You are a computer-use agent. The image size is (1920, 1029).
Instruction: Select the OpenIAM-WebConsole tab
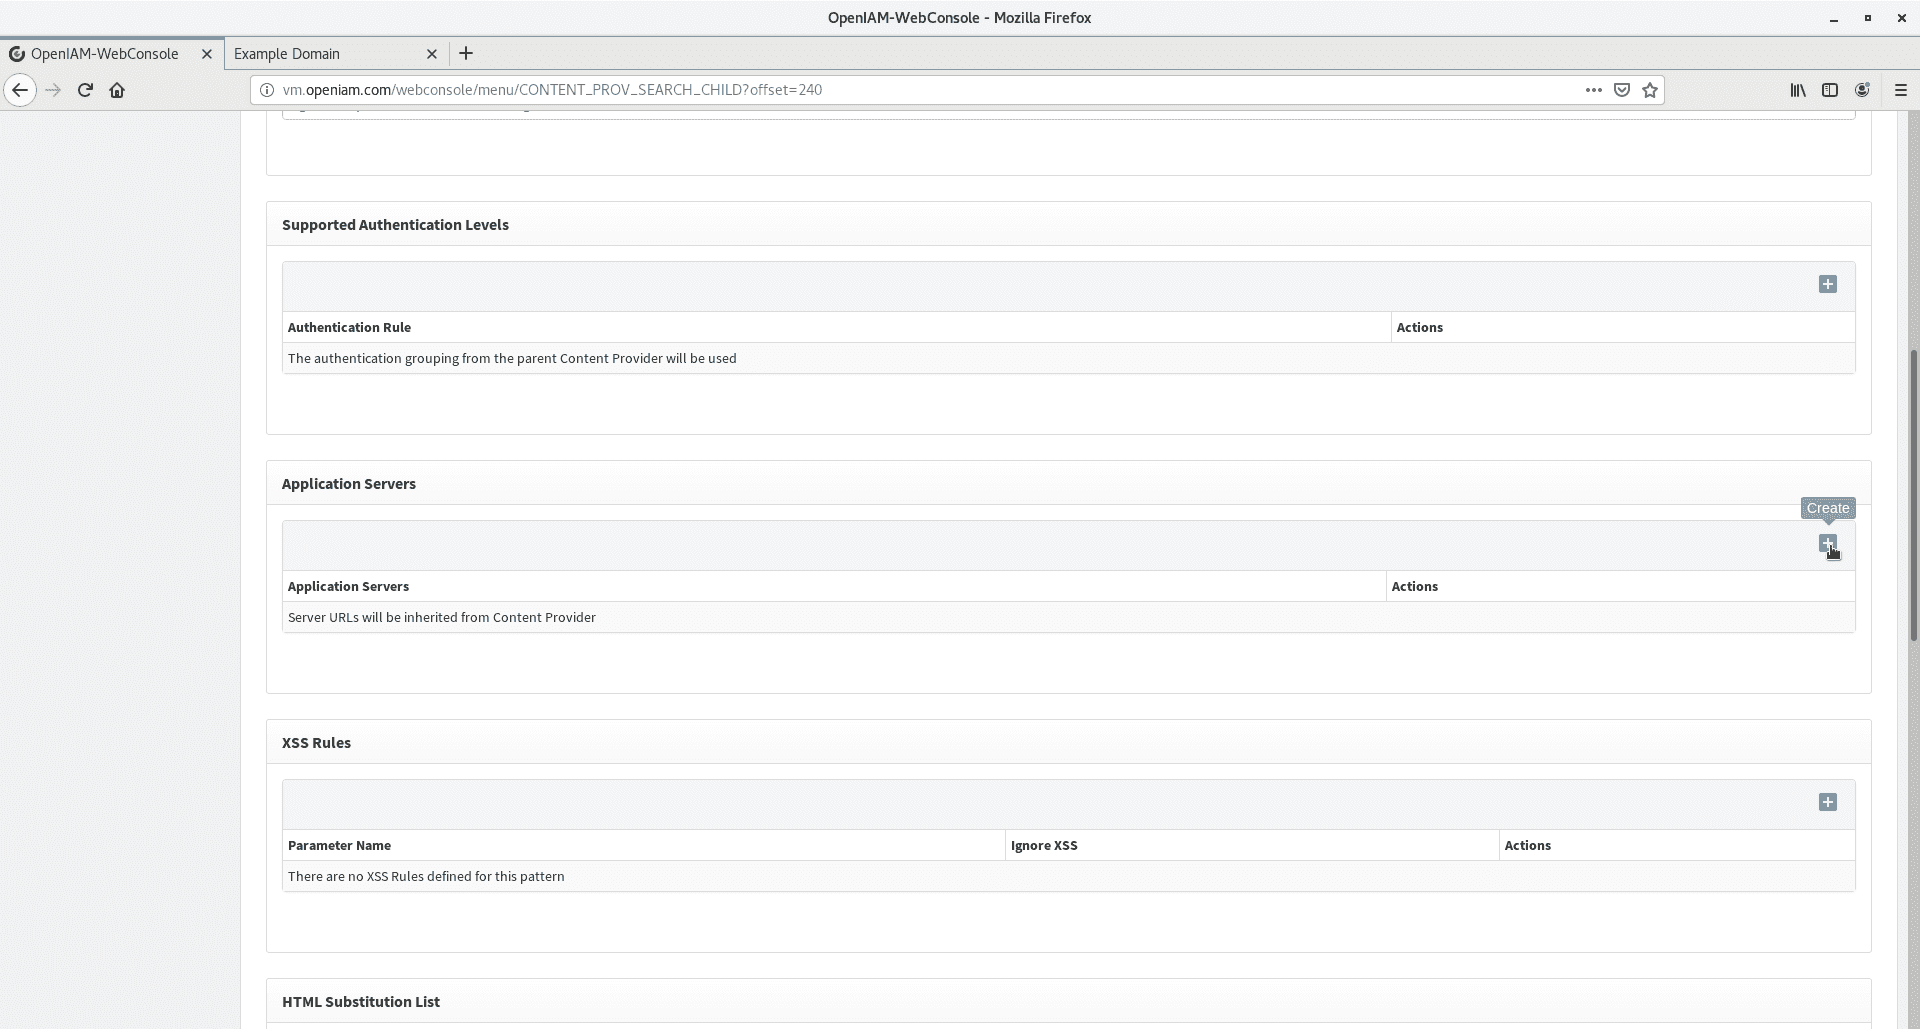[x=105, y=54]
